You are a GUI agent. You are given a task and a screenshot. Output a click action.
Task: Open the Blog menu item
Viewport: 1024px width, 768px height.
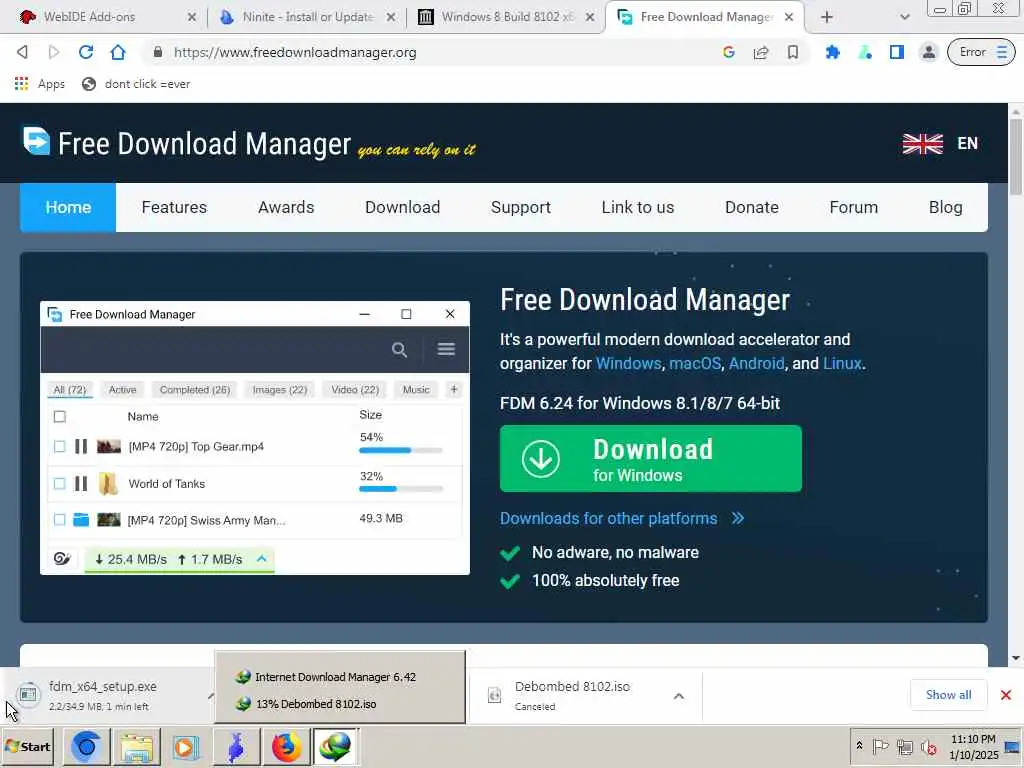coord(946,207)
